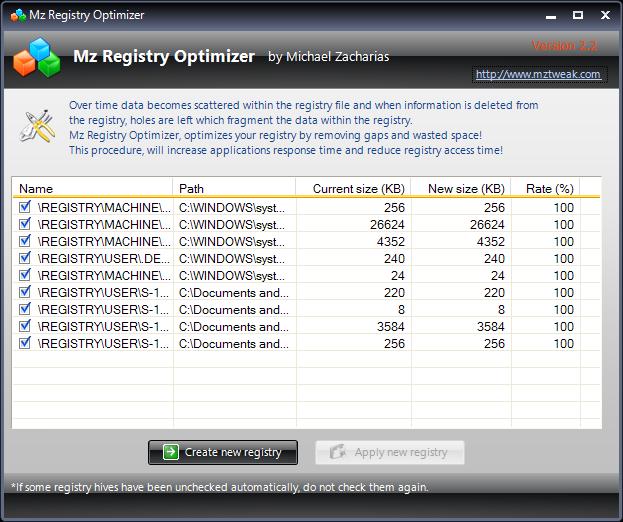This screenshot has height=522, width=623.
Task: Click the Apply new registry button
Action: (390, 452)
